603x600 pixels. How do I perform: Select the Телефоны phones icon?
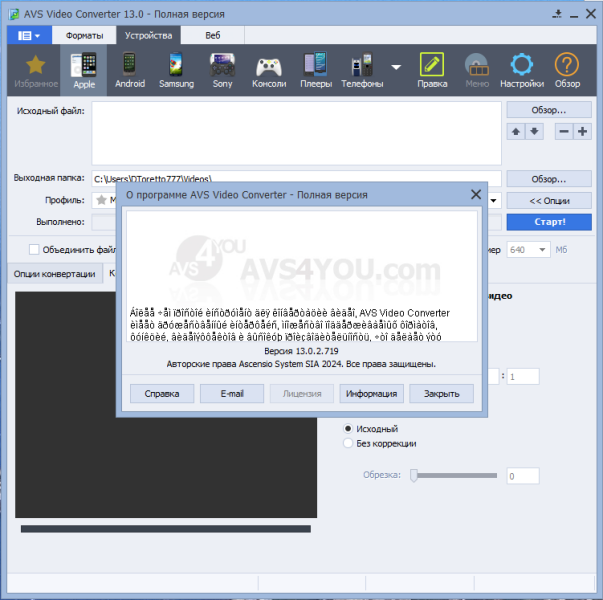point(362,70)
